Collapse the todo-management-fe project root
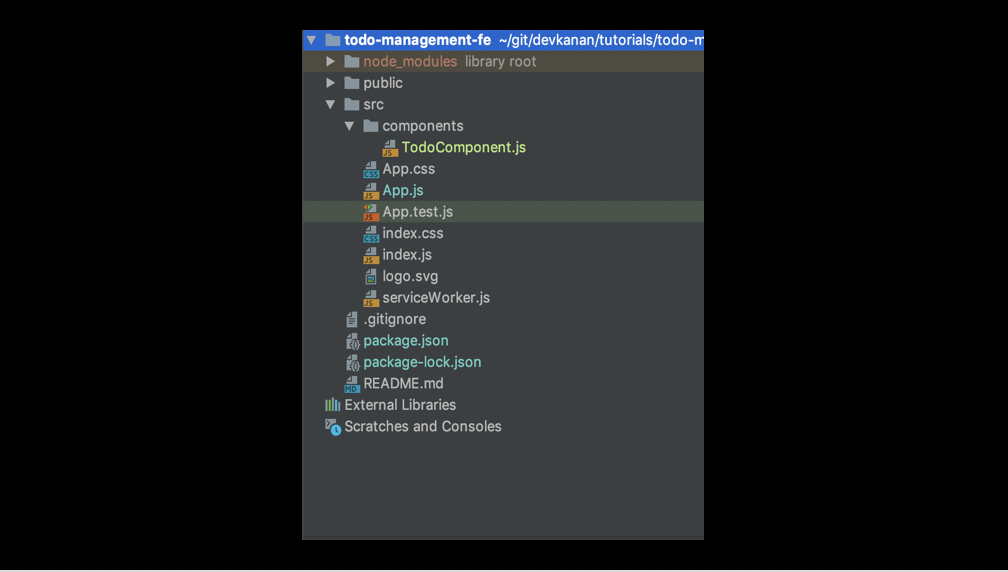 [312, 40]
